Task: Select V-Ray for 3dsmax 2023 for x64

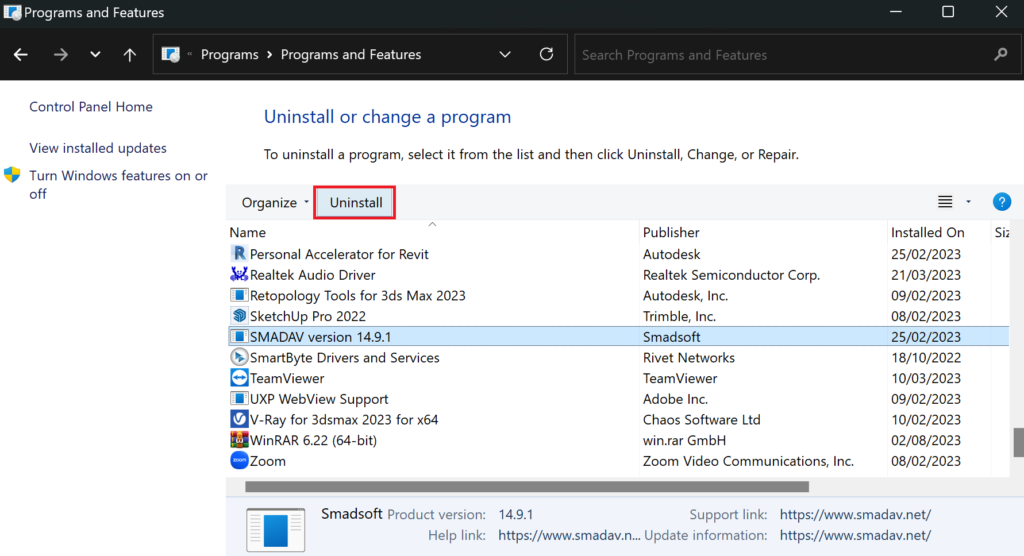Action: (x=344, y=420)
